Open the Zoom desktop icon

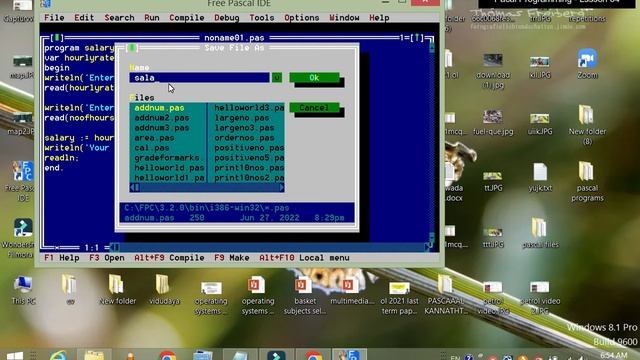pyautogui.click(x=587, y=64)
